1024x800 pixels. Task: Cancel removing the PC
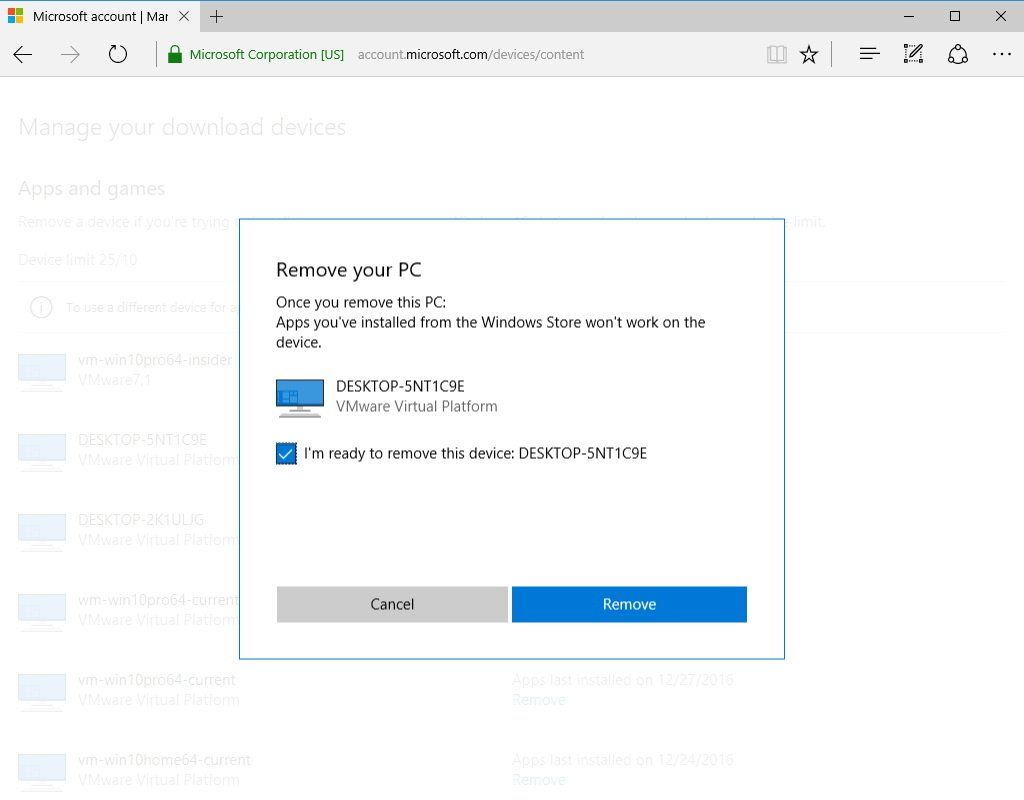click(392, 604)
